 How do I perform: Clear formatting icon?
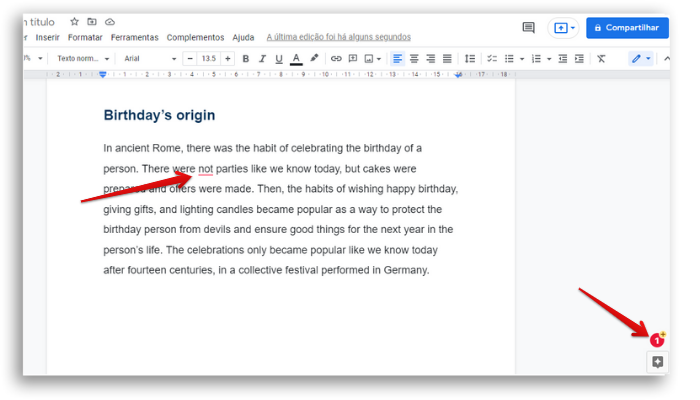point(601,58)
